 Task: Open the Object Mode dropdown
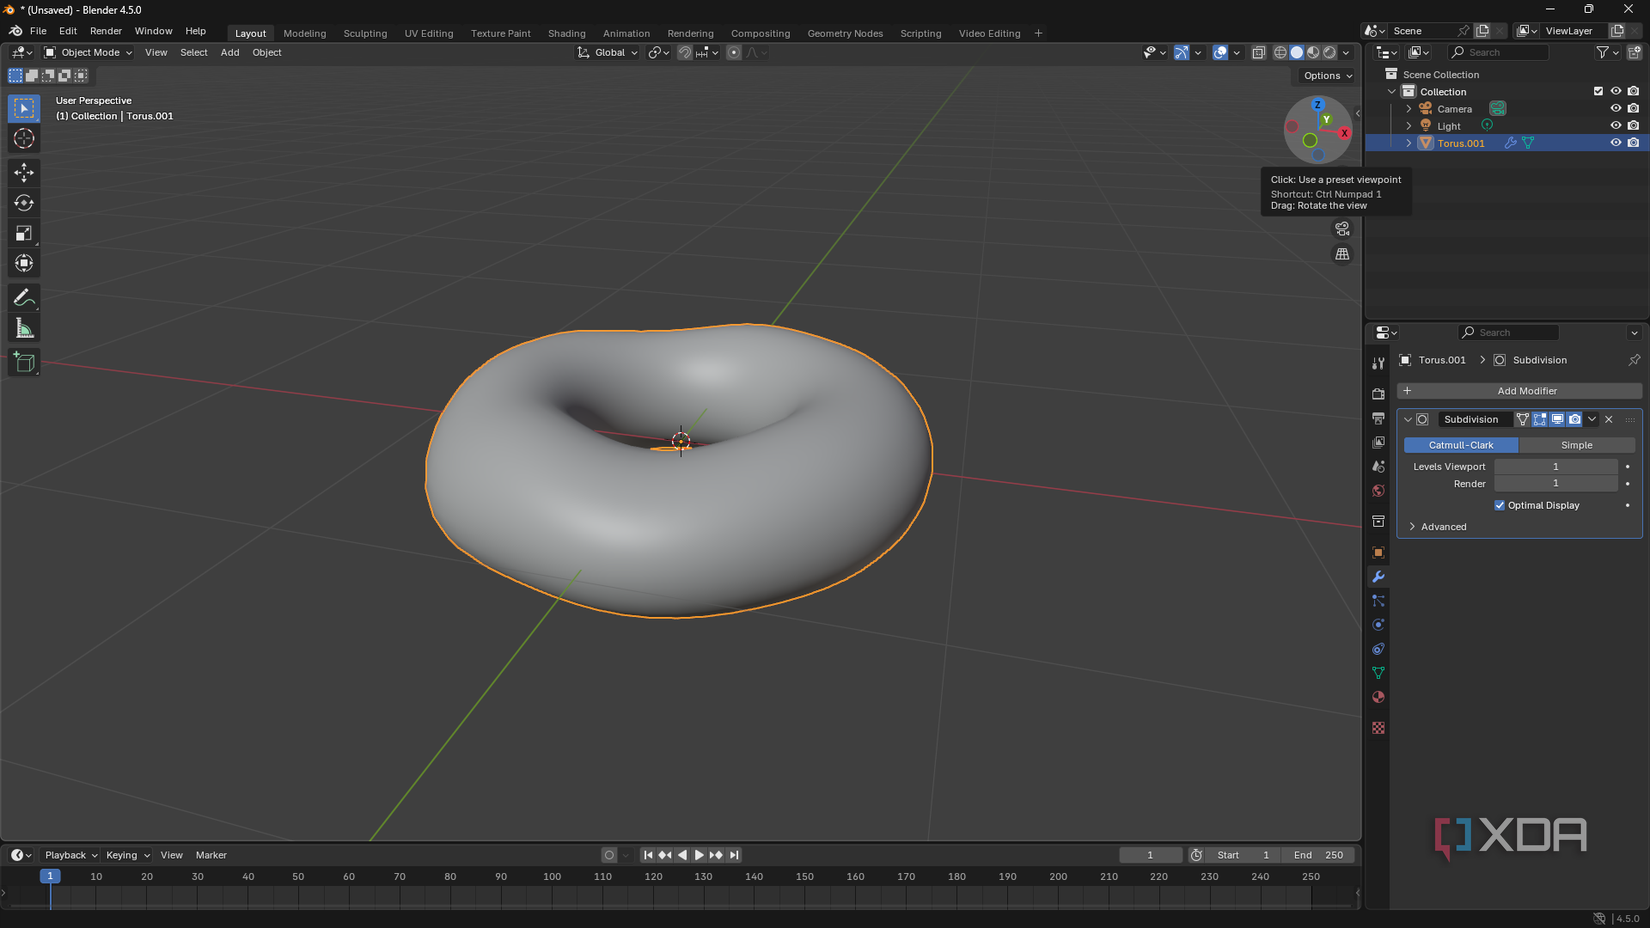pos(88,52)
